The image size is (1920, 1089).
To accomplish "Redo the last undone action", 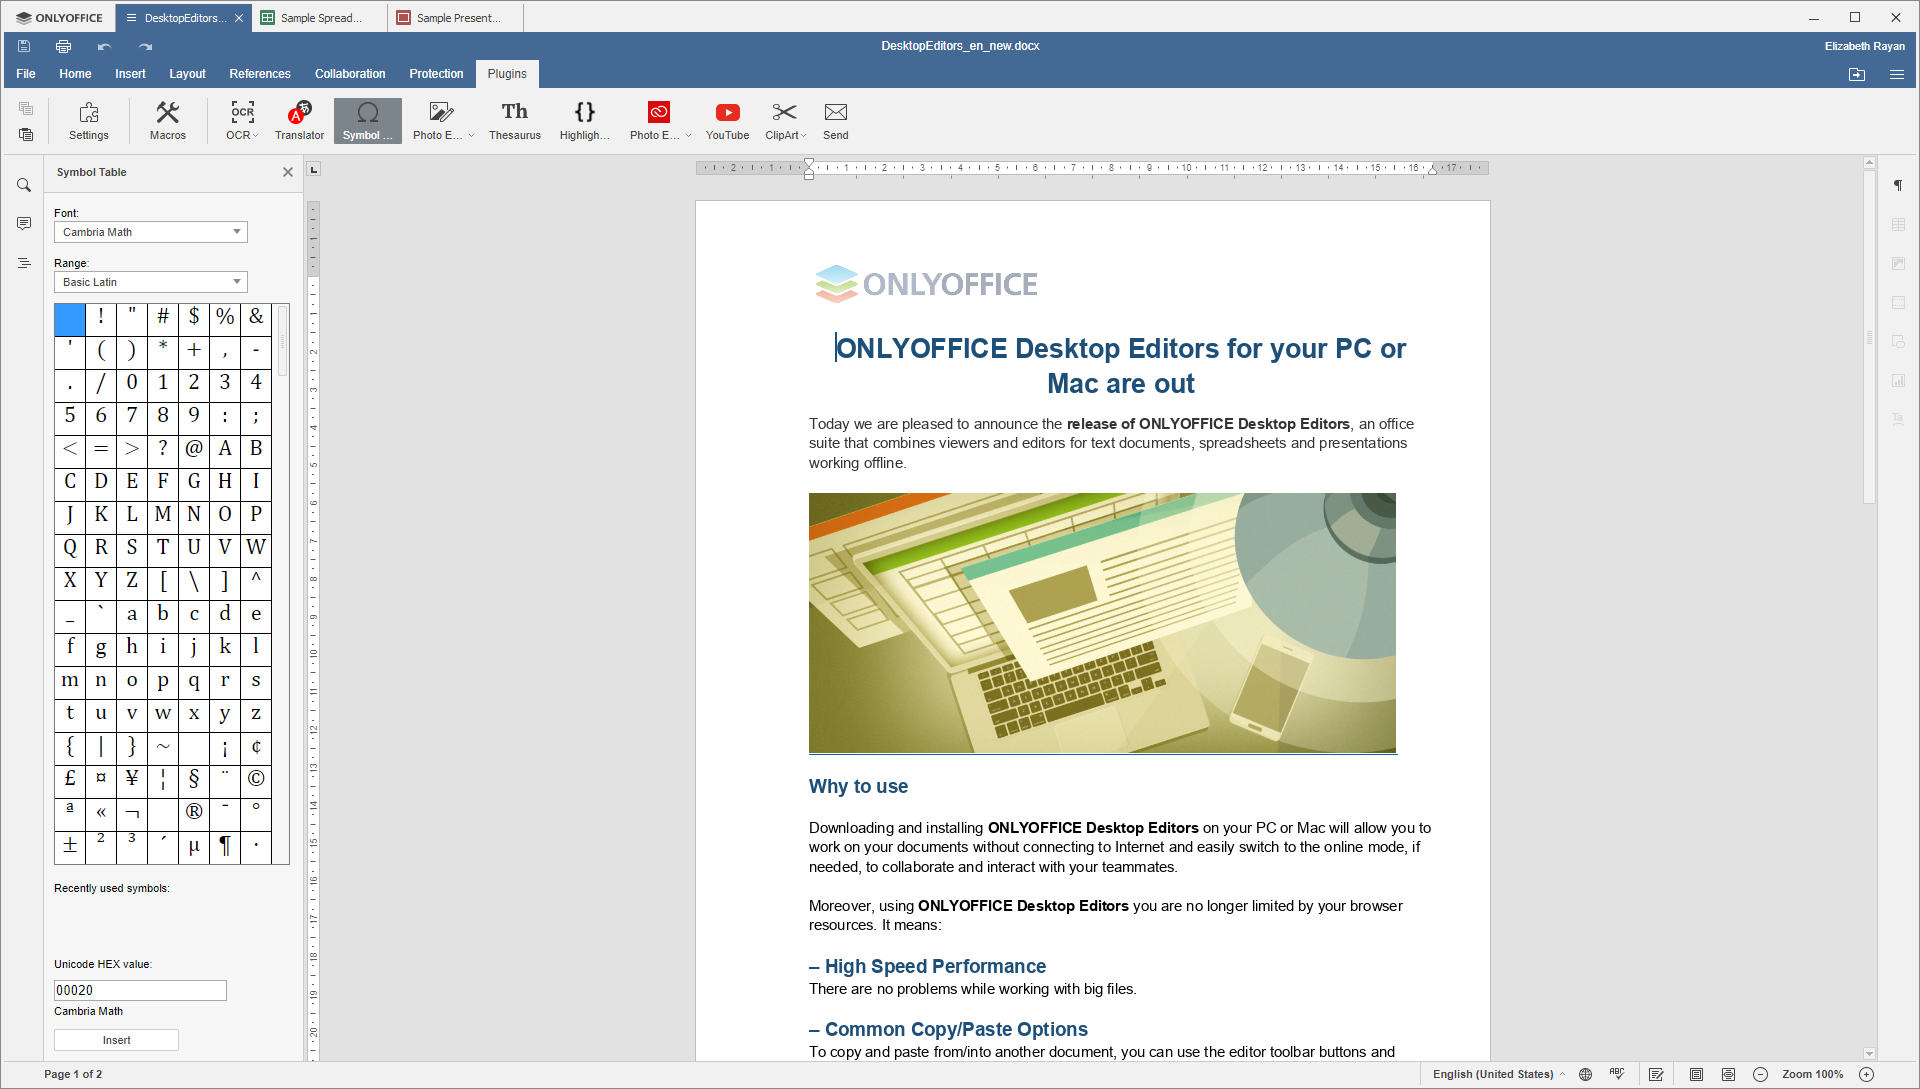I will point(145,46).
